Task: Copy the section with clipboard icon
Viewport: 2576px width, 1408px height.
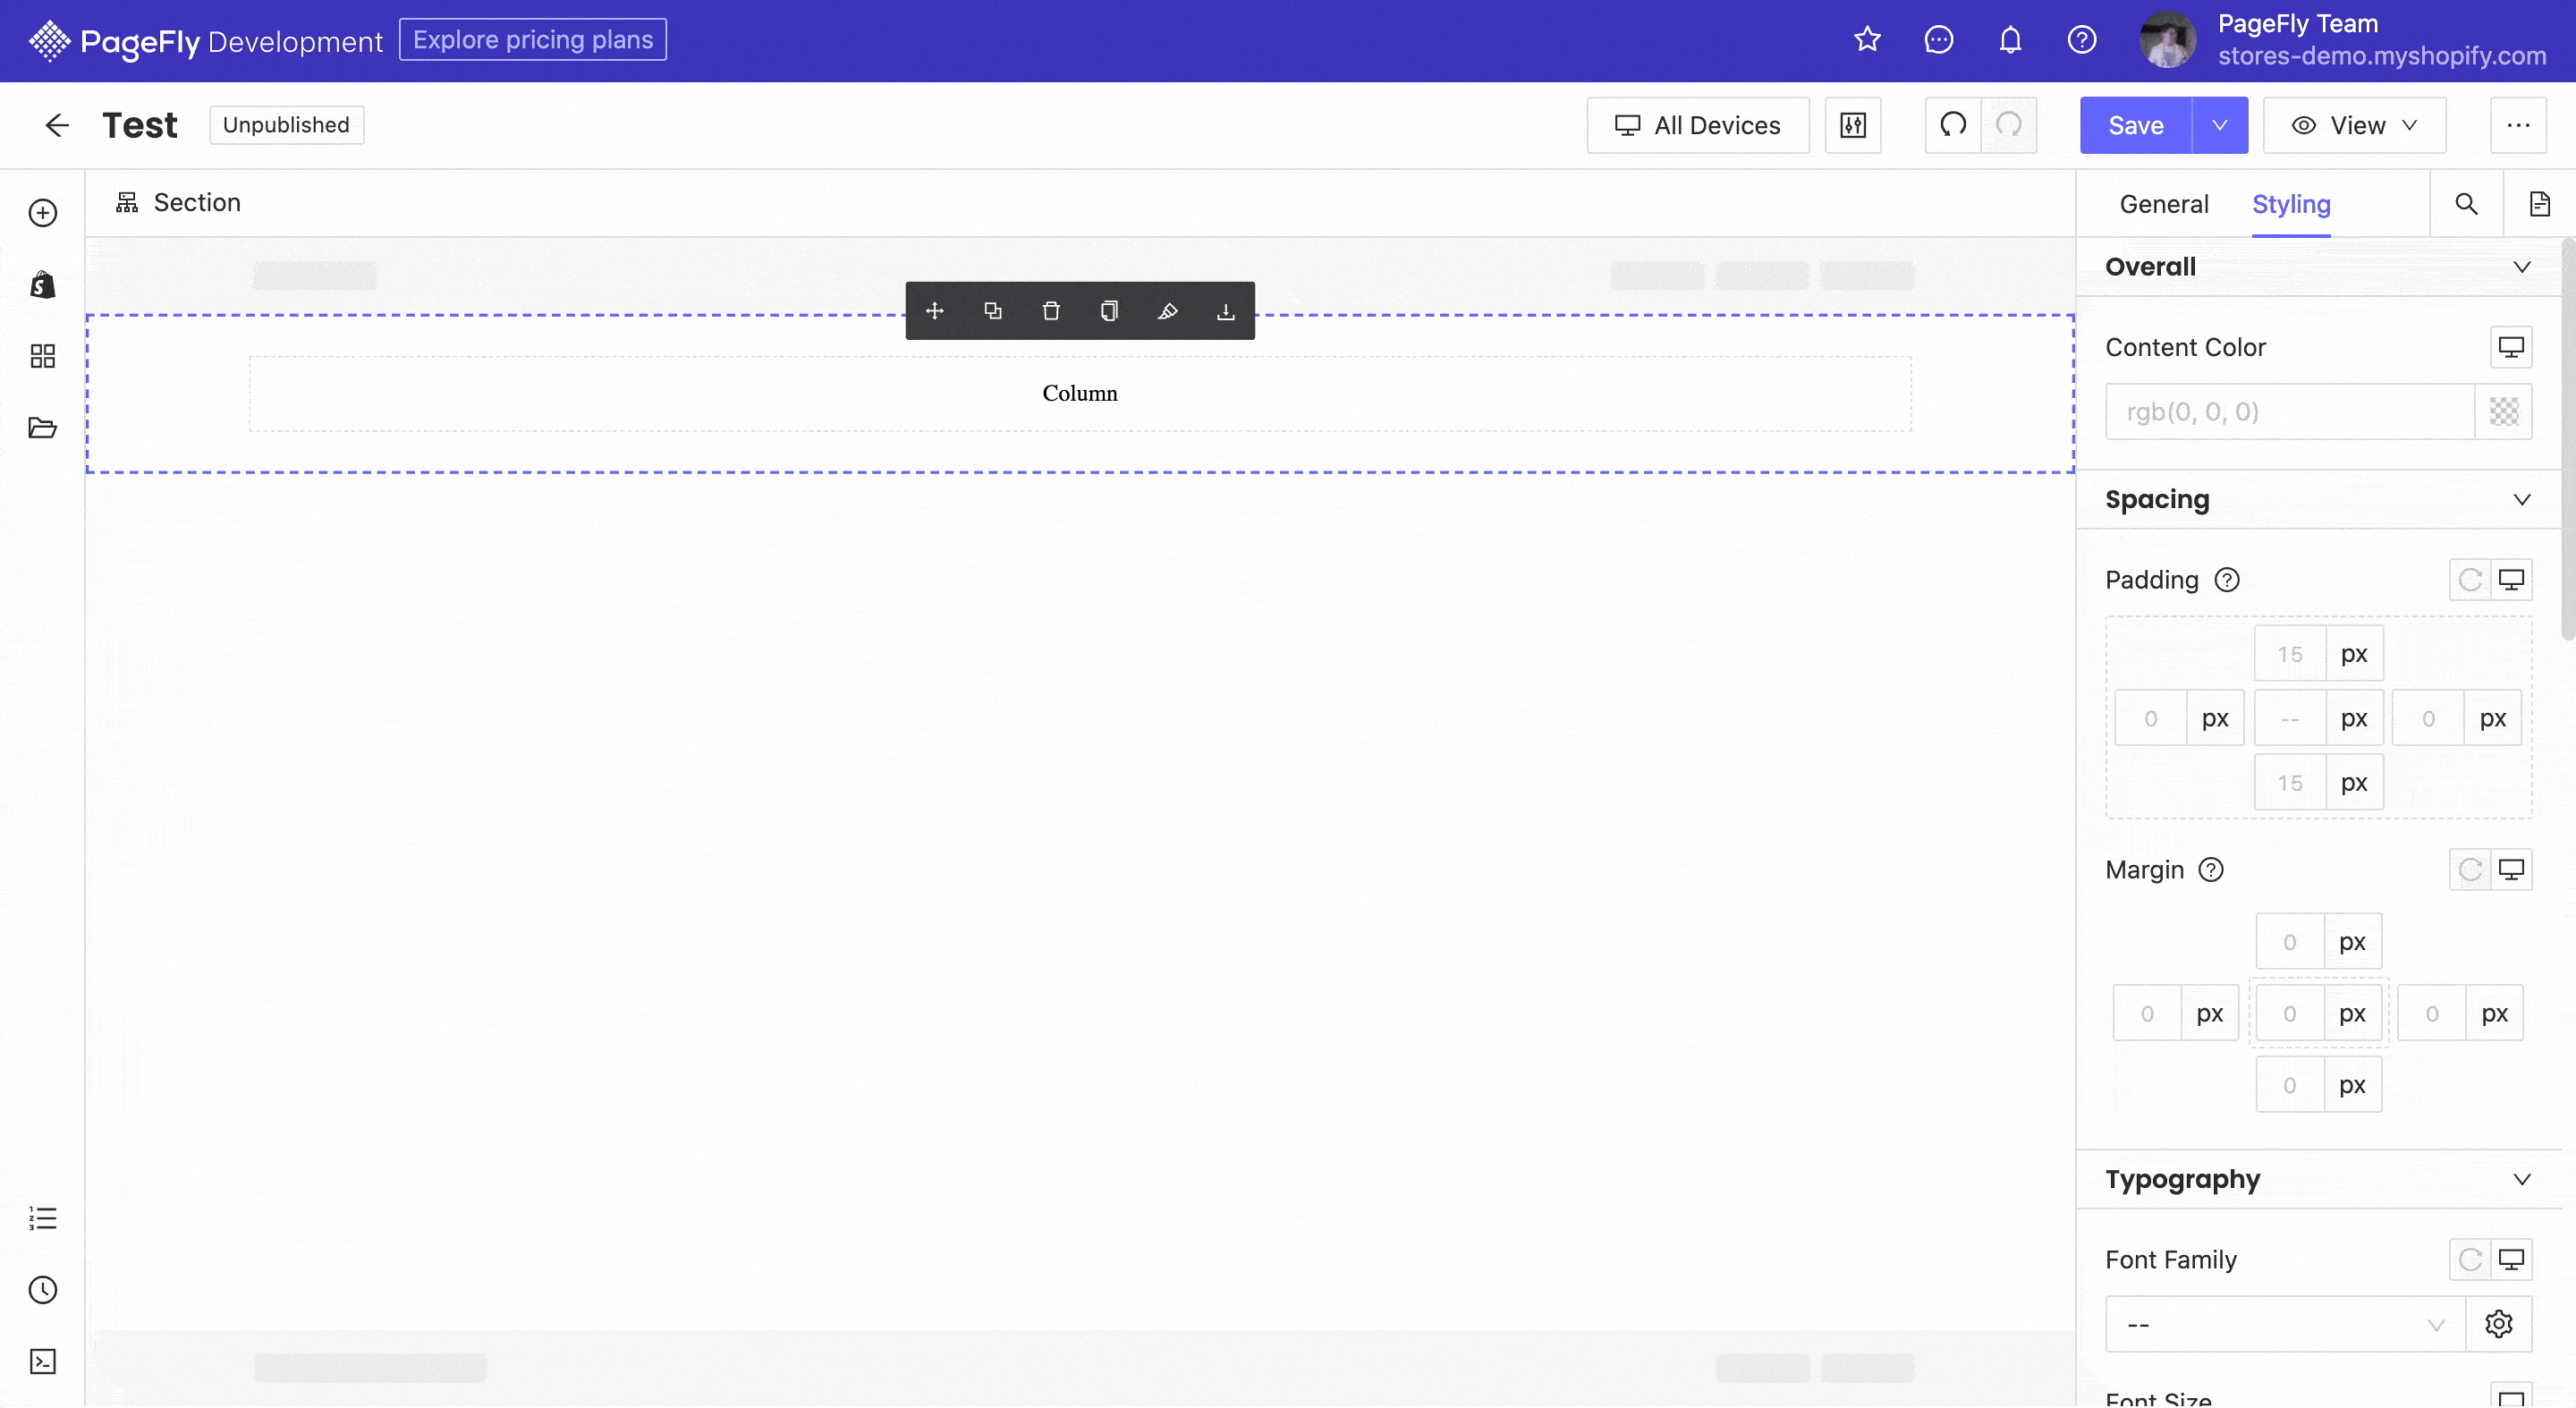Action: (x=1109, y=311)
